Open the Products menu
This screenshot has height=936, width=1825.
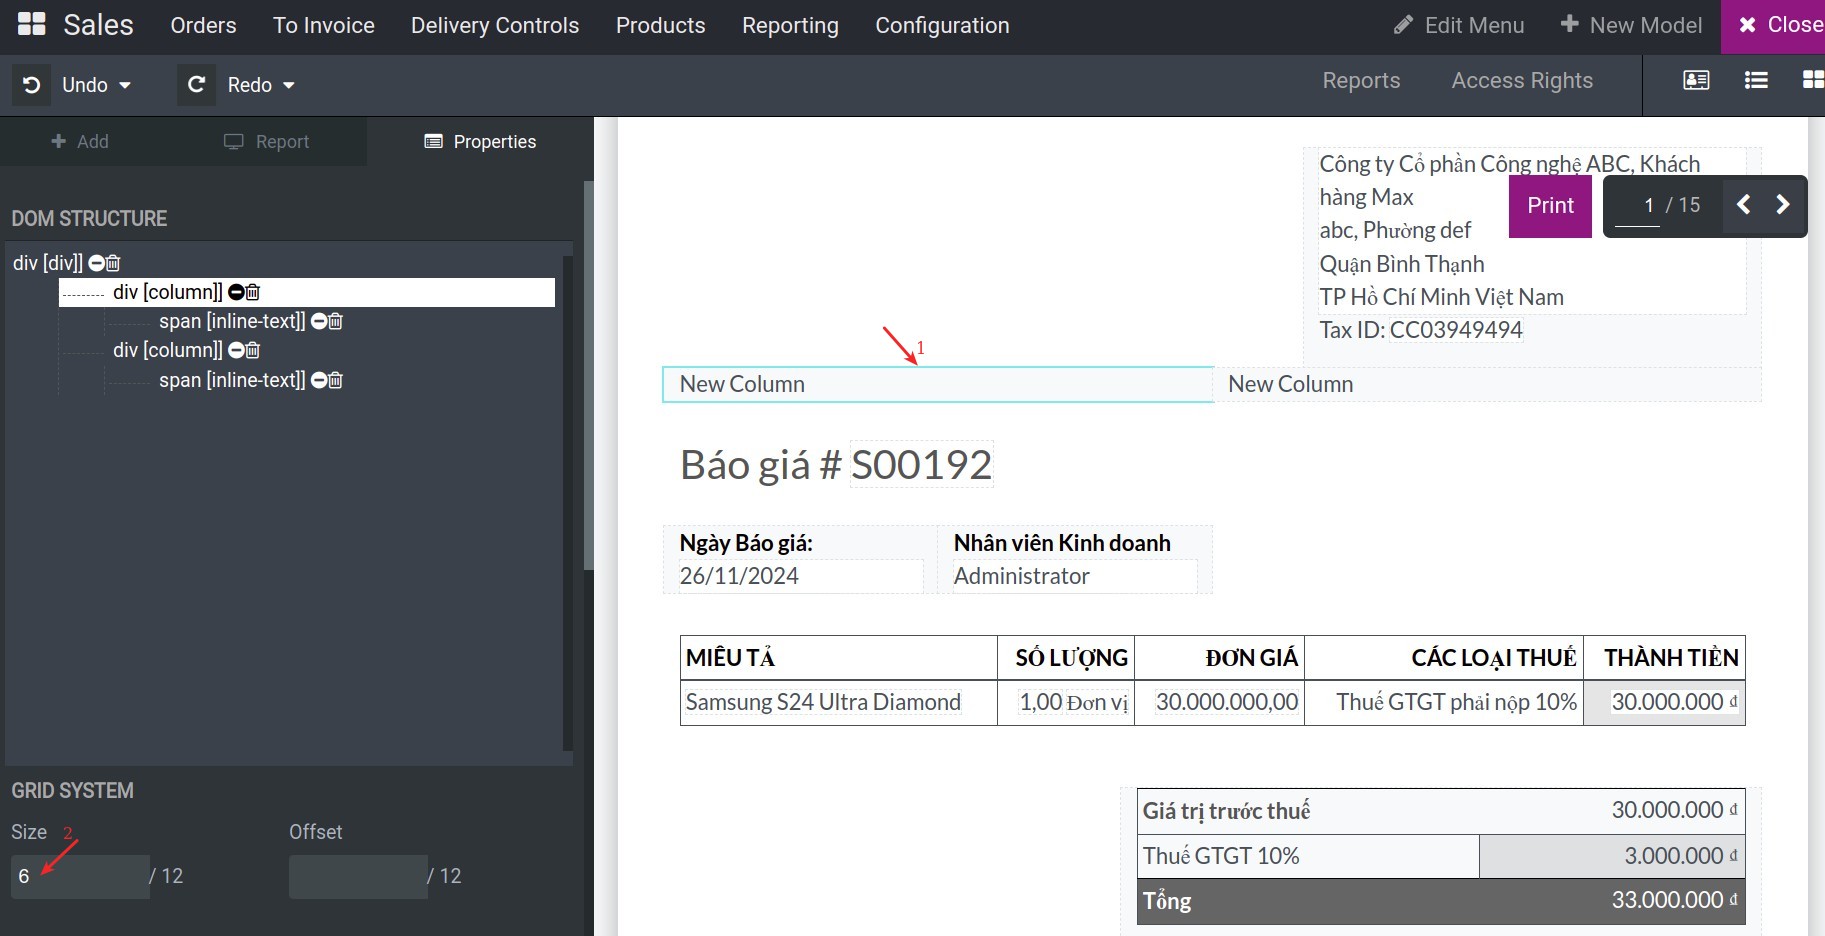661,25
